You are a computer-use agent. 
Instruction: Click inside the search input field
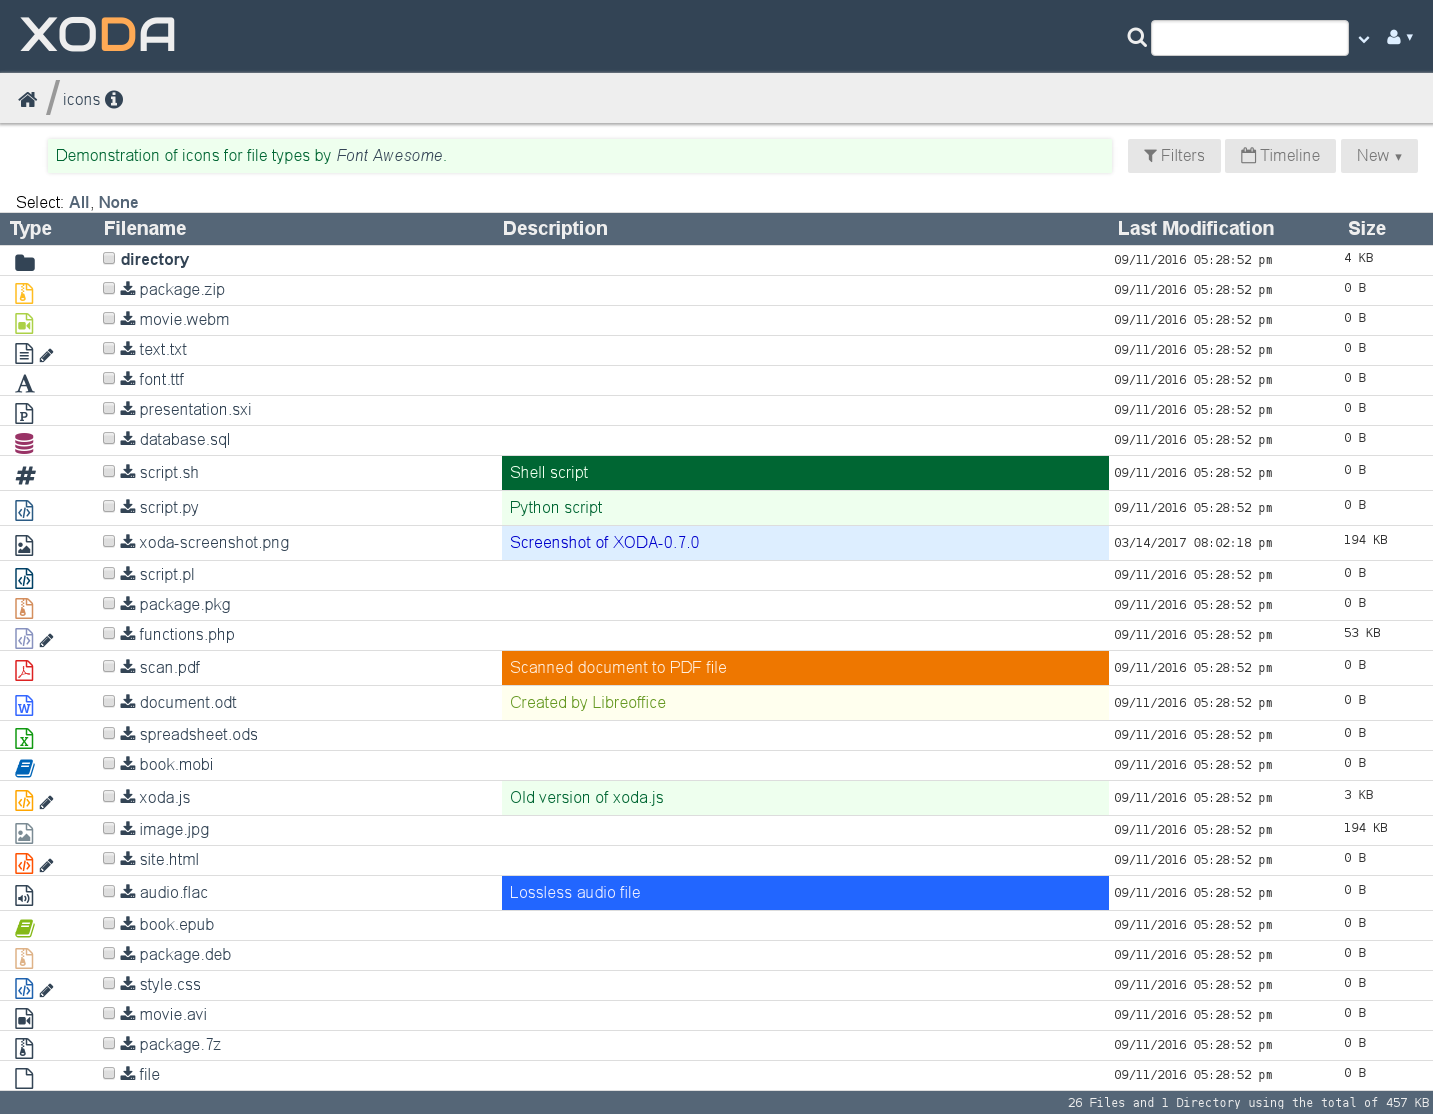tap(1250, 37)
